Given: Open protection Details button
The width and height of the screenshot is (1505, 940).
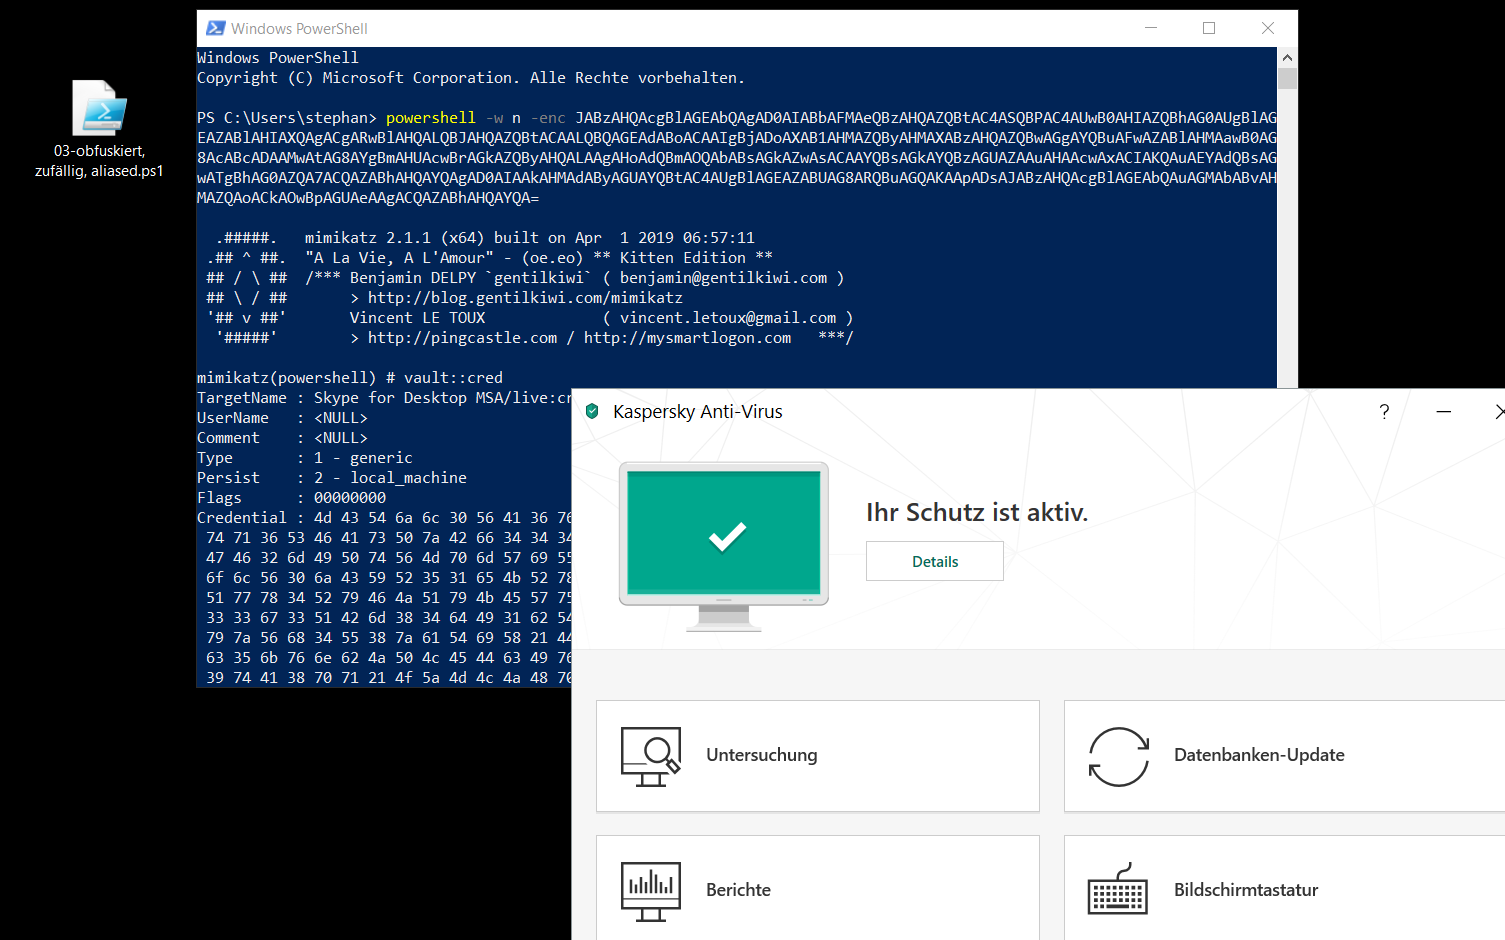Looking at the screenshot, I should [935, 561].
